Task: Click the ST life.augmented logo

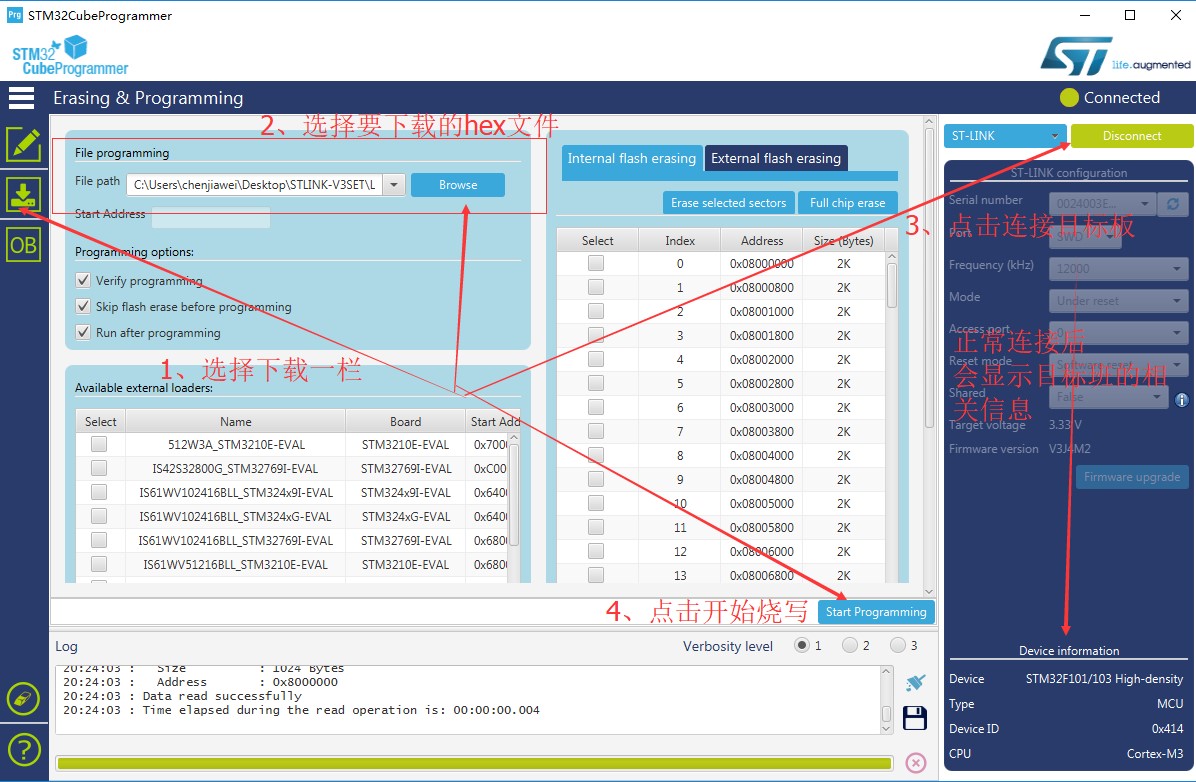Action: pyautogui.click(x=1115, y=56)
